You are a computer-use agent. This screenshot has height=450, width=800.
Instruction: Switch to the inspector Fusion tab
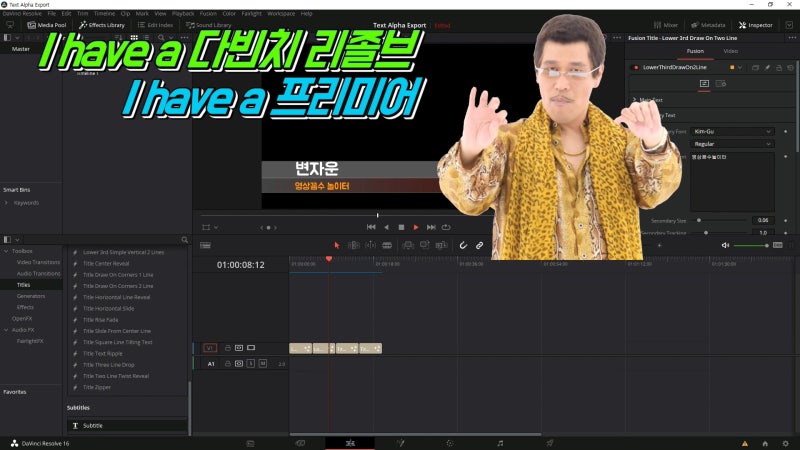(x=695, y=51)
